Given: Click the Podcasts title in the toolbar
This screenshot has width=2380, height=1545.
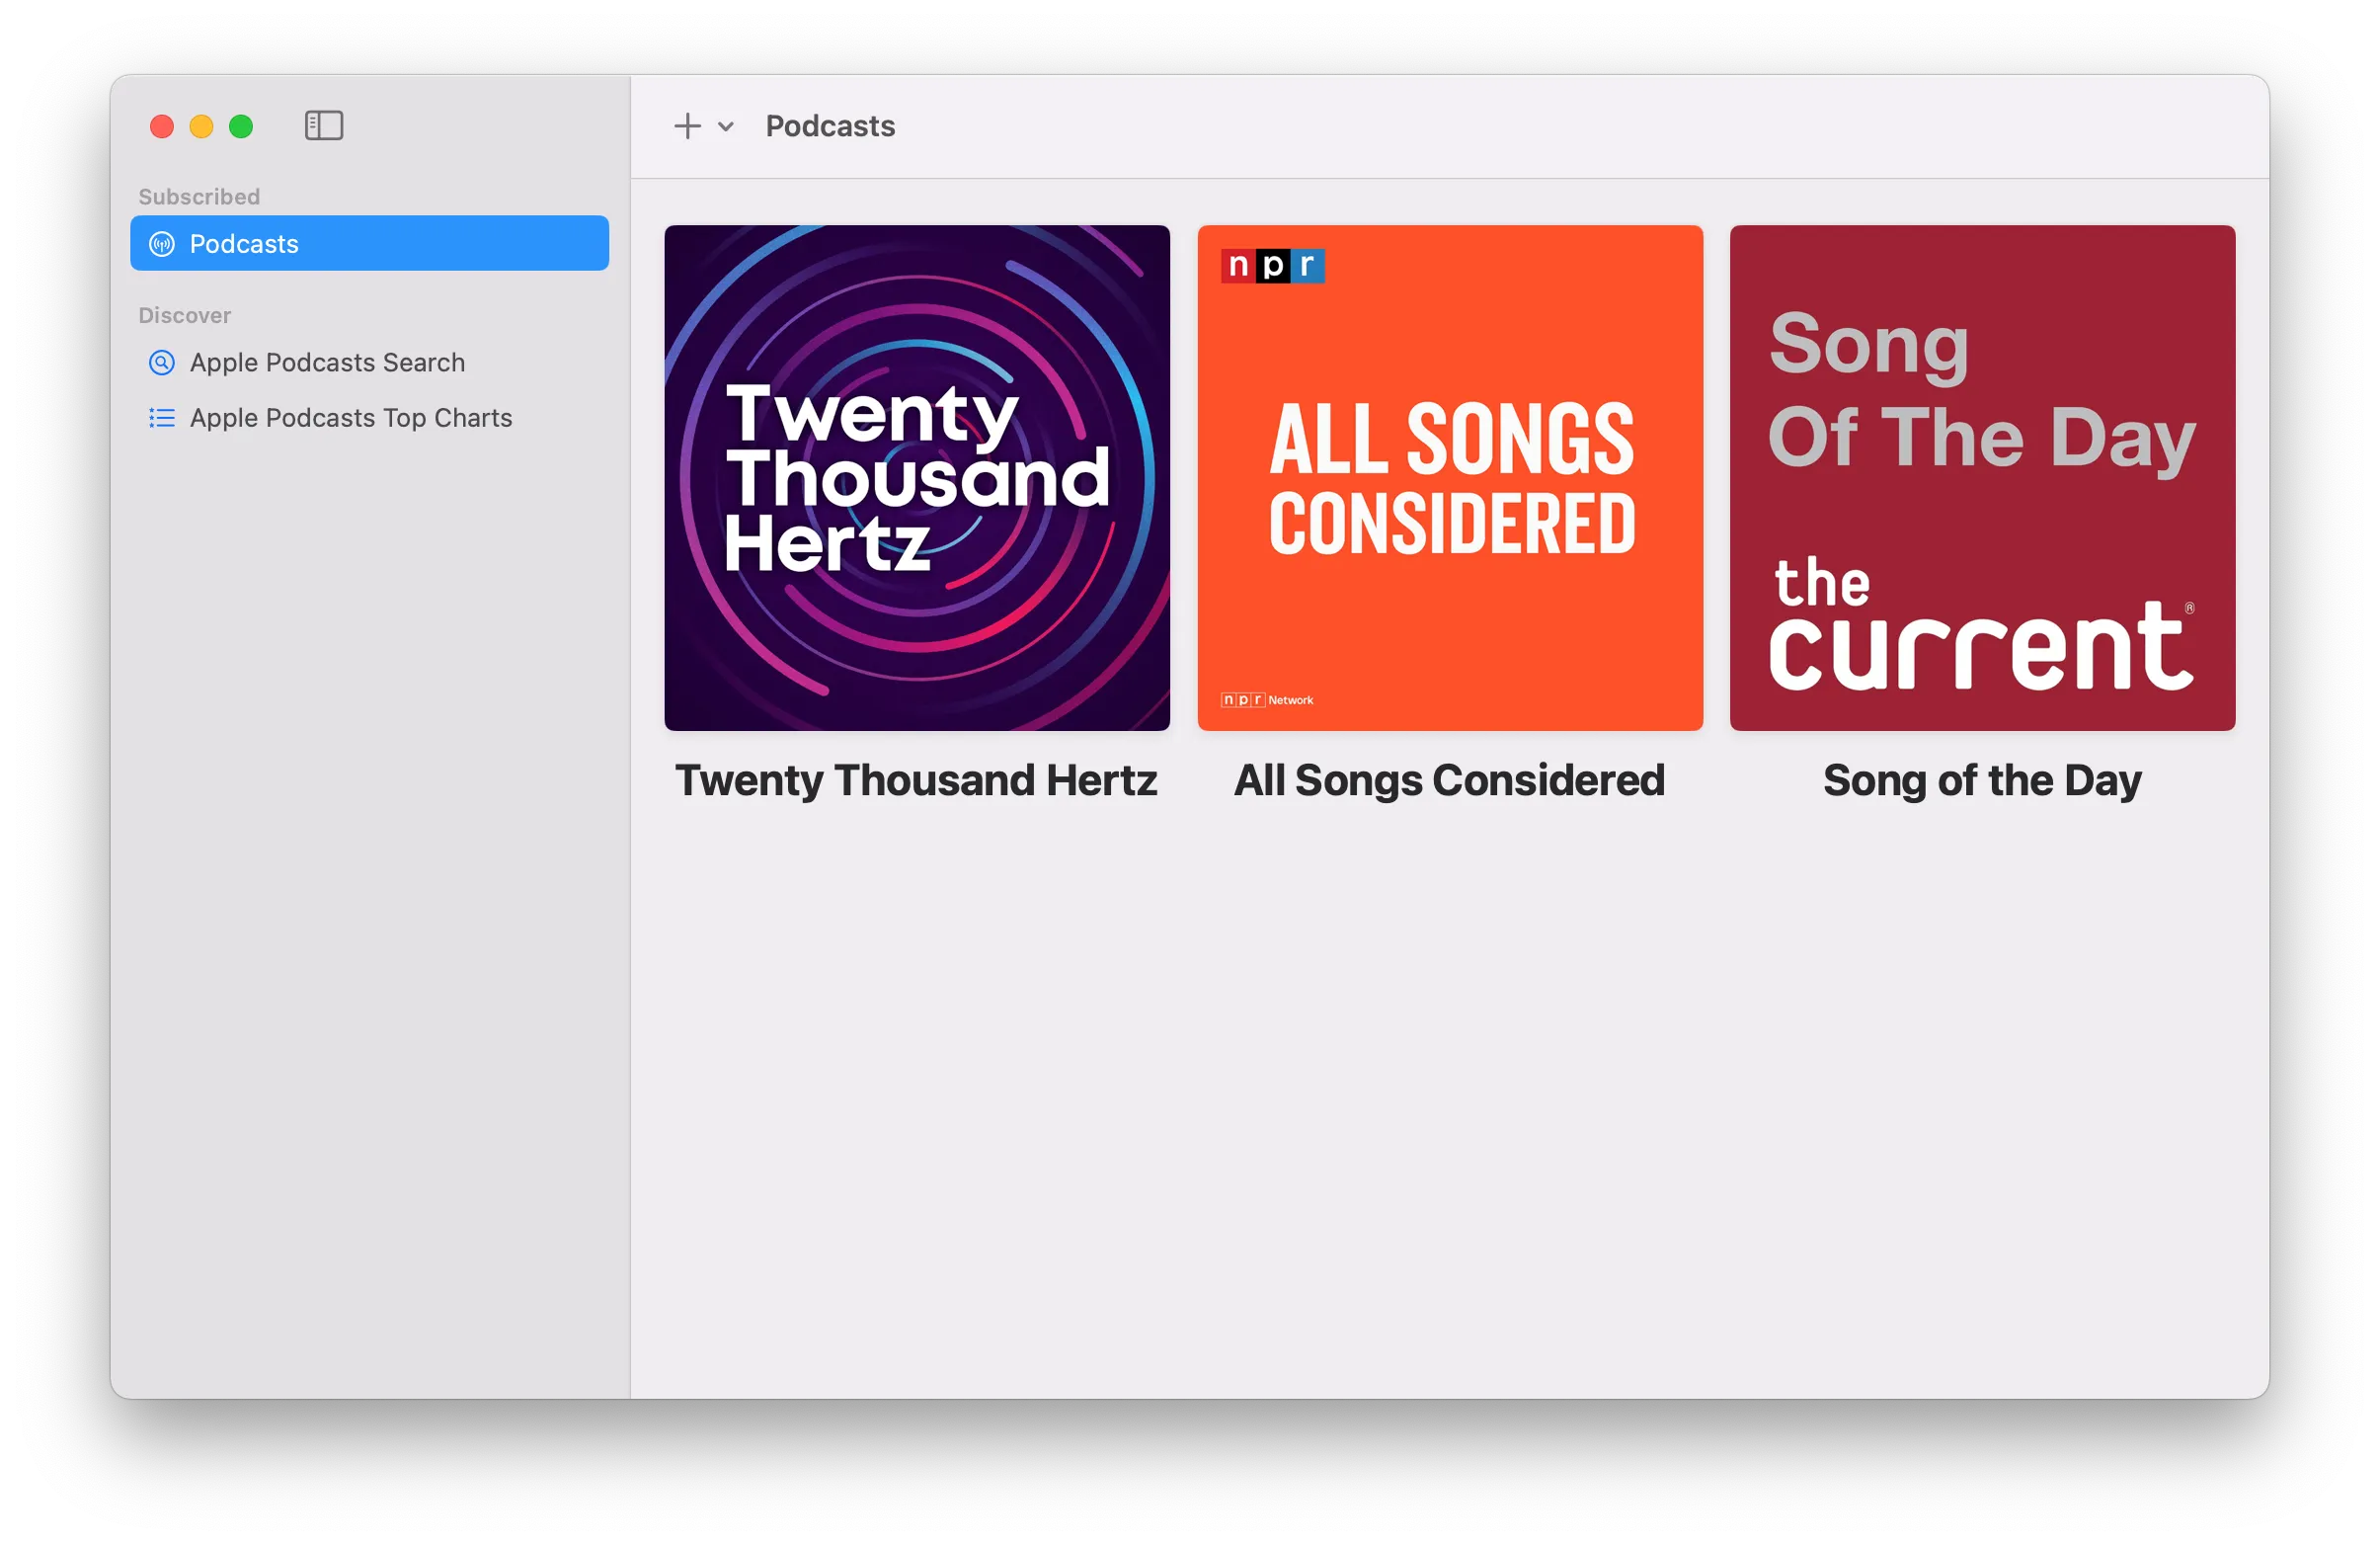Looking at the screenshot, I should pos(830,126).
